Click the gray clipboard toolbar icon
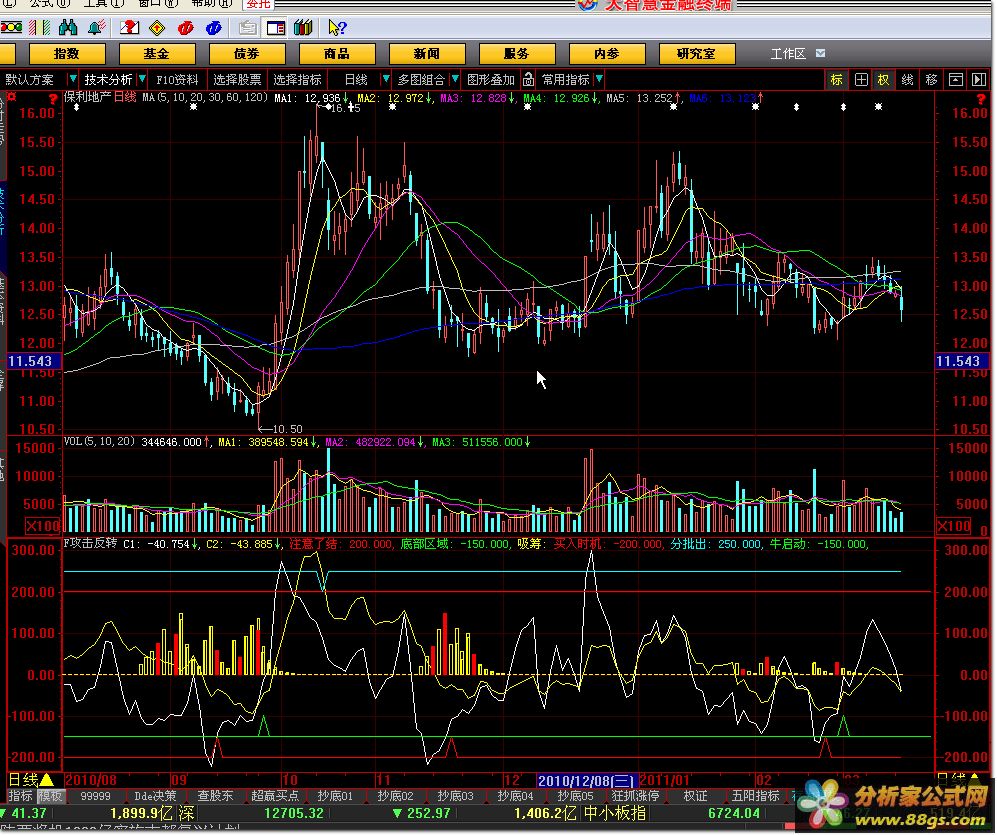Image resolution: width=997 pixels, height=835 pixels. [247, 27]
